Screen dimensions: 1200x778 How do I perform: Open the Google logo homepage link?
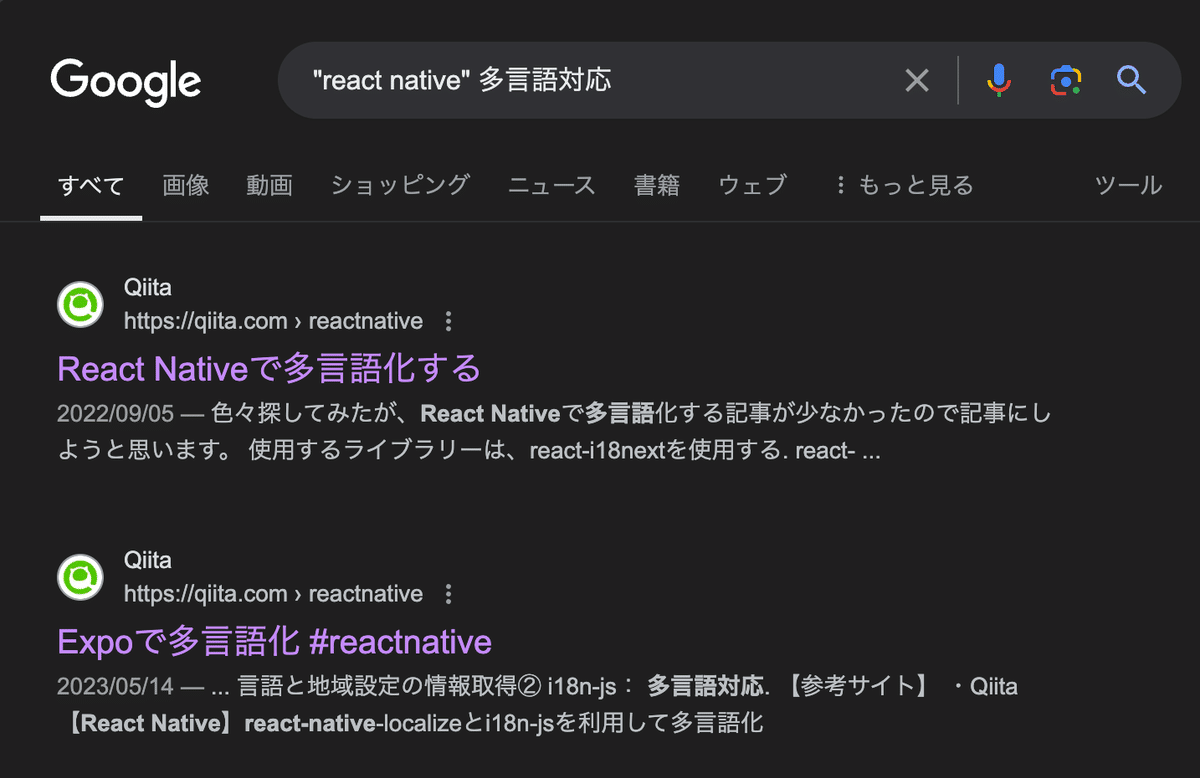point(126,81)
